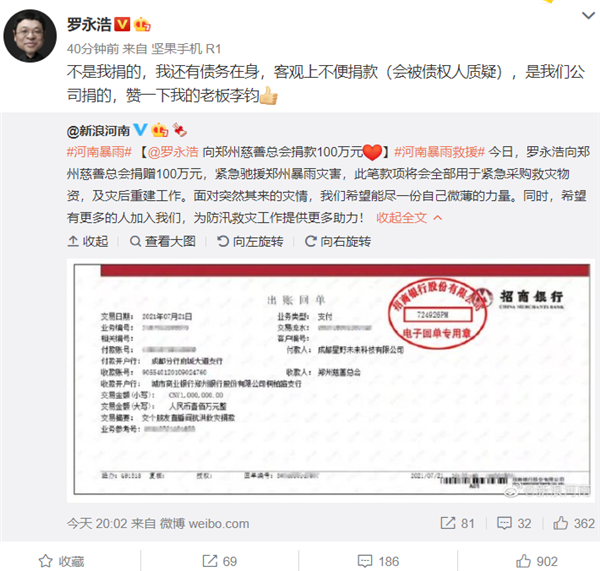Rotate image right with 向右旋转

[x=338, y=241]
